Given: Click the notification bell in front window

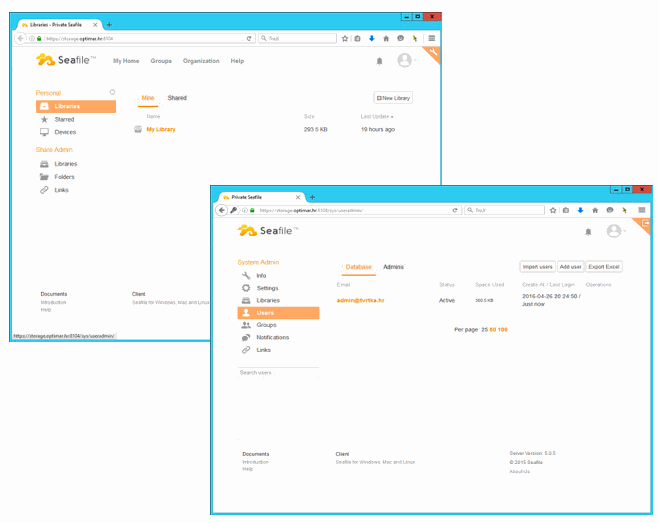Looking at the screenshot, I should pyautogui.click(x=588, y=232).
